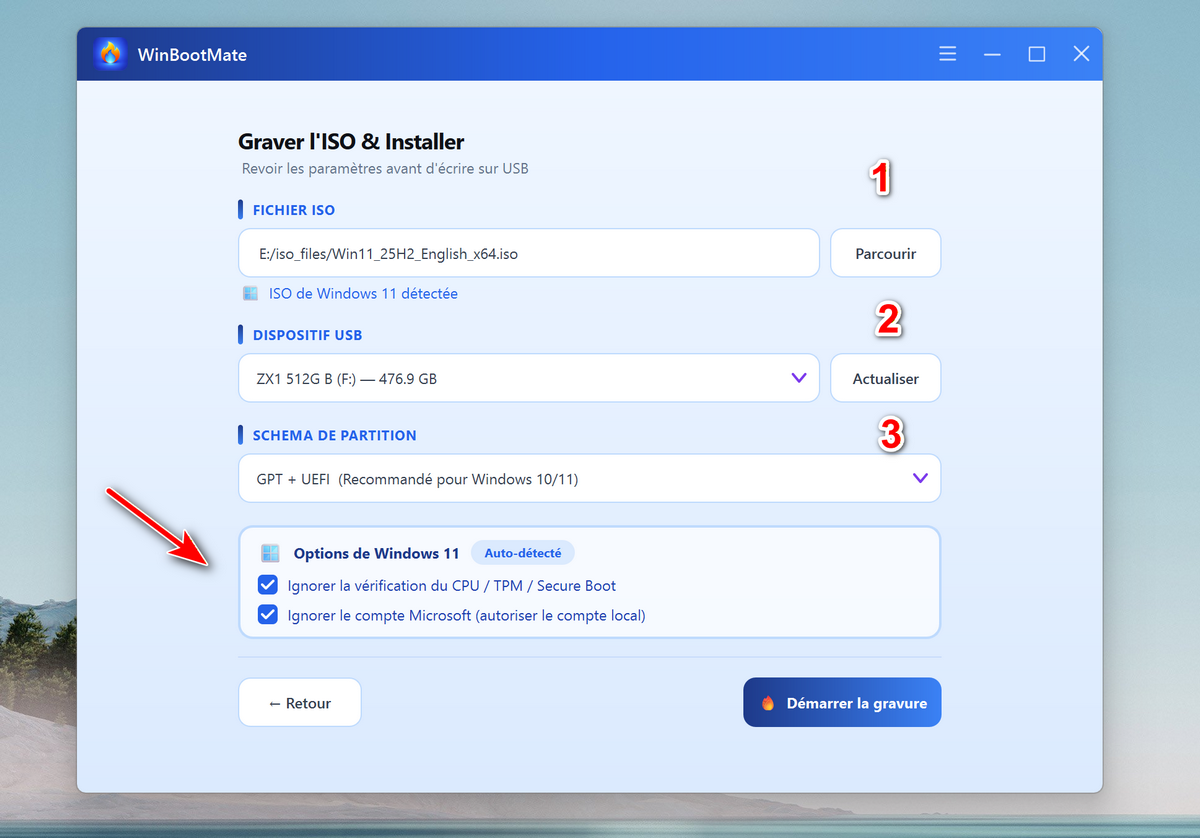The width and height of the screenshot is (1200, 838).
Task: Minimize the WinBootMate window
Action: (x=992, y=54)
